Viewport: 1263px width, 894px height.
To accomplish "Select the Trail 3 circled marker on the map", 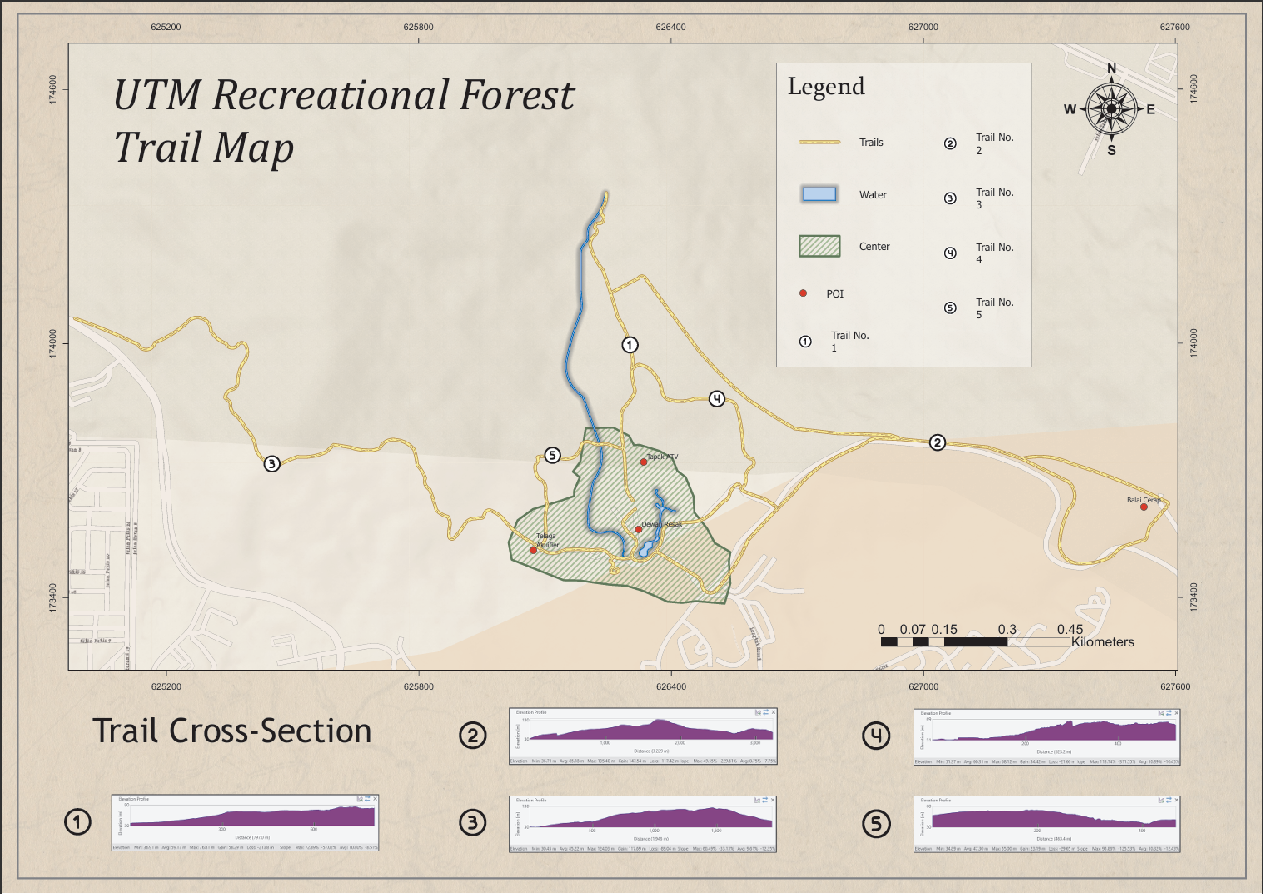I will pos(271,463).
